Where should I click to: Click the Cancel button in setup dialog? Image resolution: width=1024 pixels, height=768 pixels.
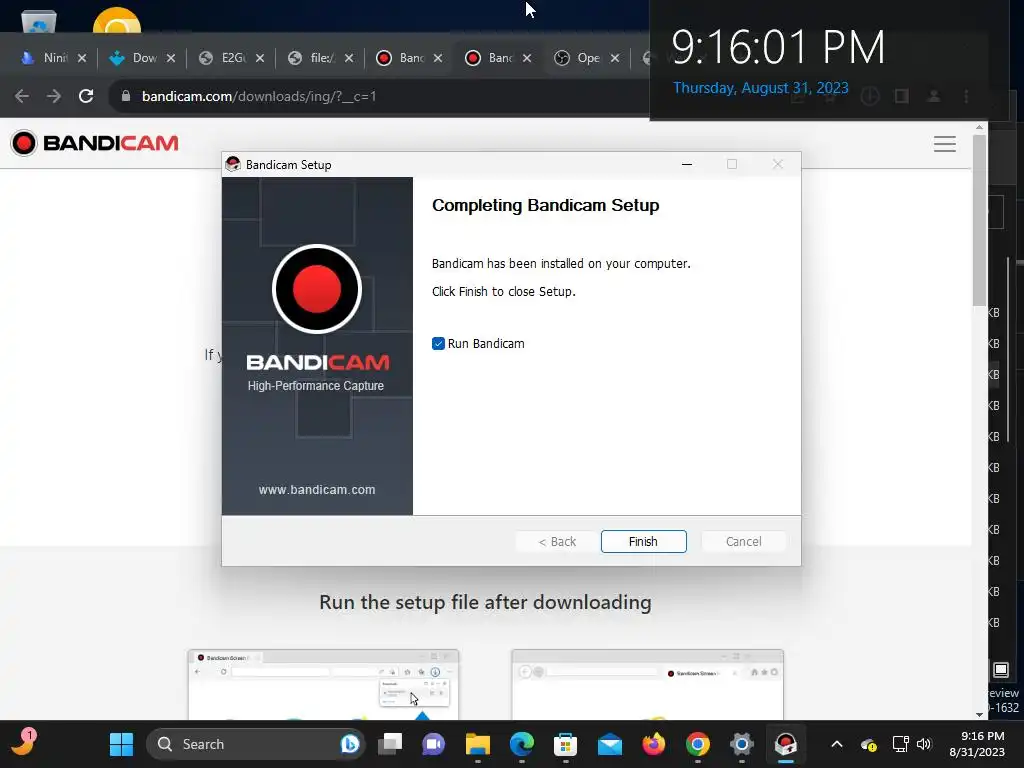click(743, 541)
